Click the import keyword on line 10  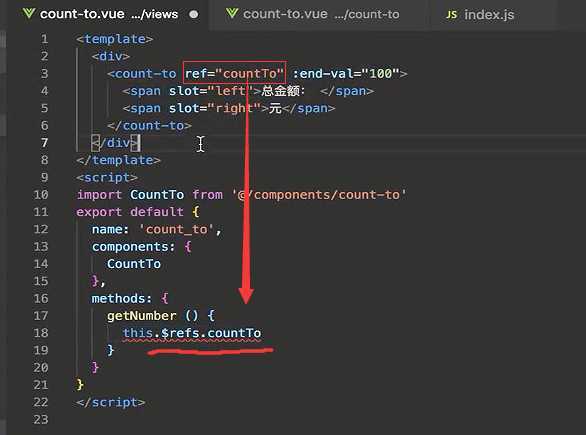coord(99,195)
